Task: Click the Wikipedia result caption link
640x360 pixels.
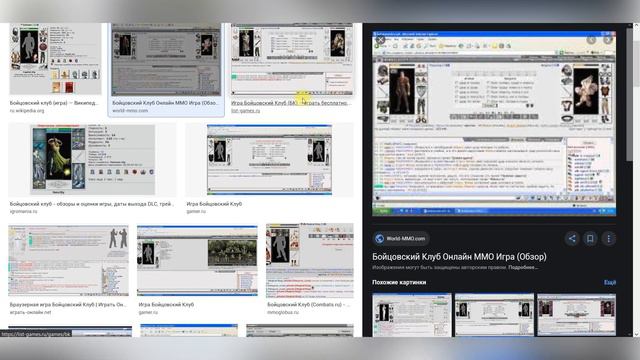Action: click(54, 103)
